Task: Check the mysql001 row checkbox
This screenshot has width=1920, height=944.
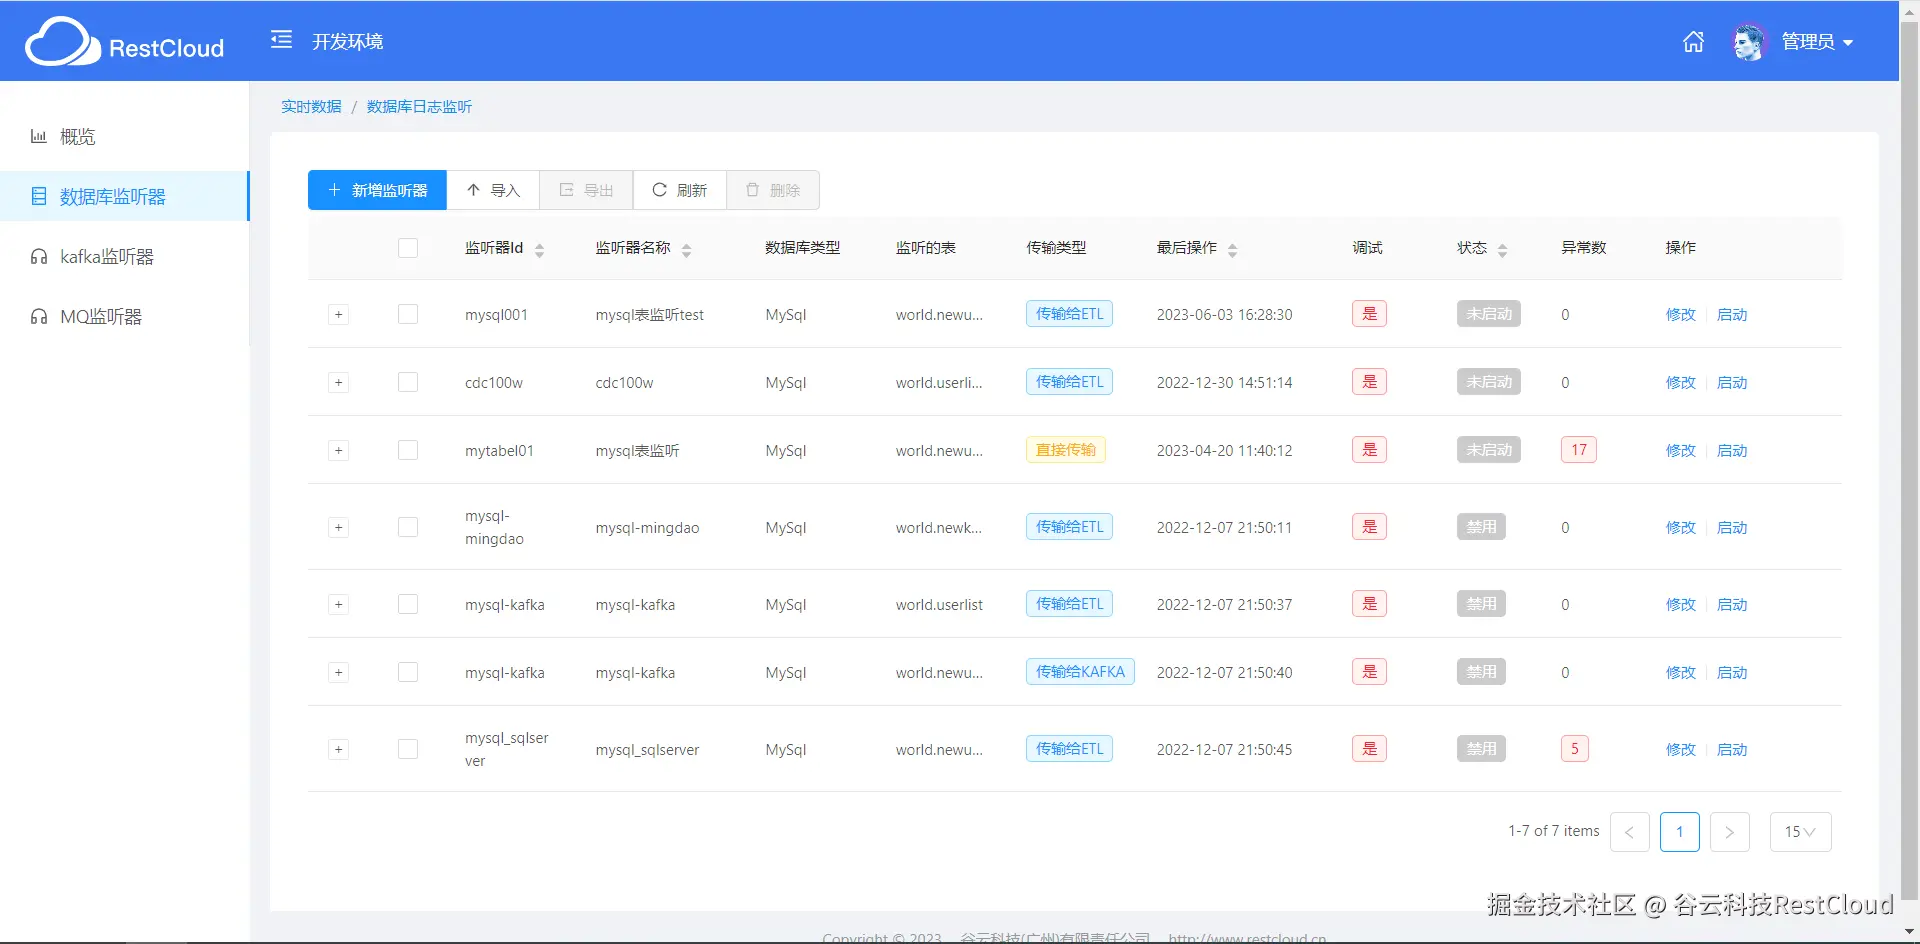Action: tap(408, 314)
